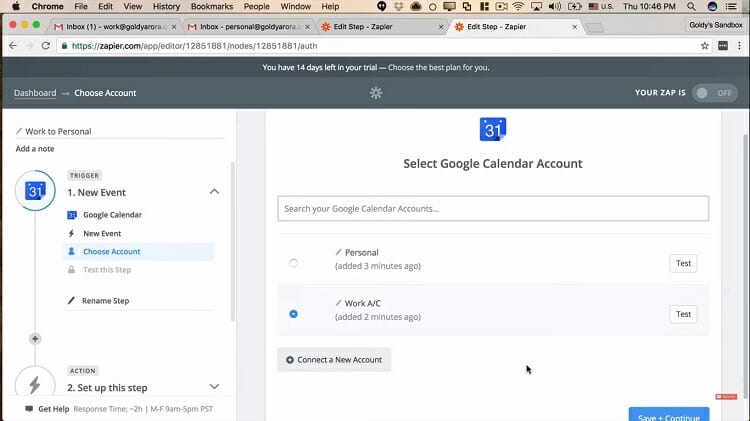Click Add a note
This screenshot has width=750, height=421.
click(x=35, y=149)
